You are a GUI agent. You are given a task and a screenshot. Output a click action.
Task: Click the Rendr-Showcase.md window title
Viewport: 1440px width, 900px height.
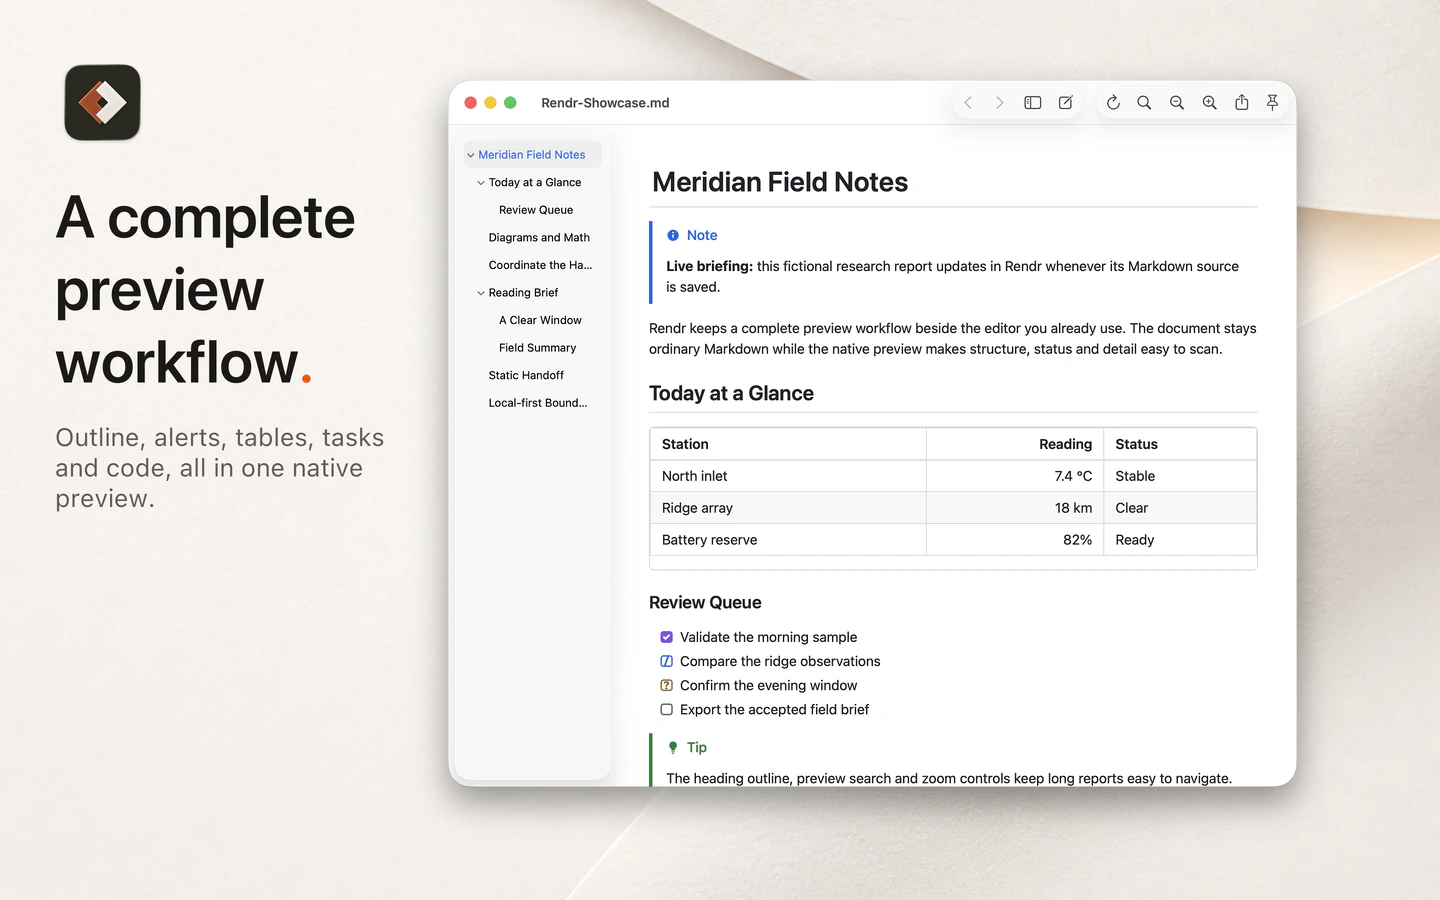pyautogui.click(x=605, y=102)
